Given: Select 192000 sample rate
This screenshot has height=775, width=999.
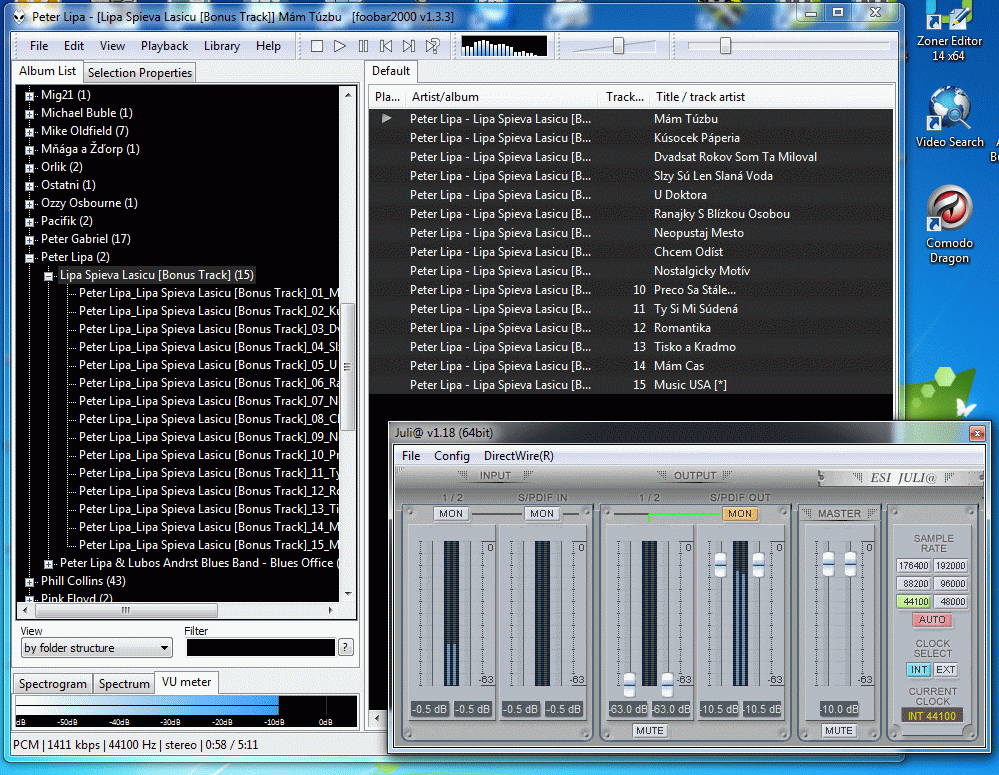Looking at the screenshot, I should (x=951, y=566).
